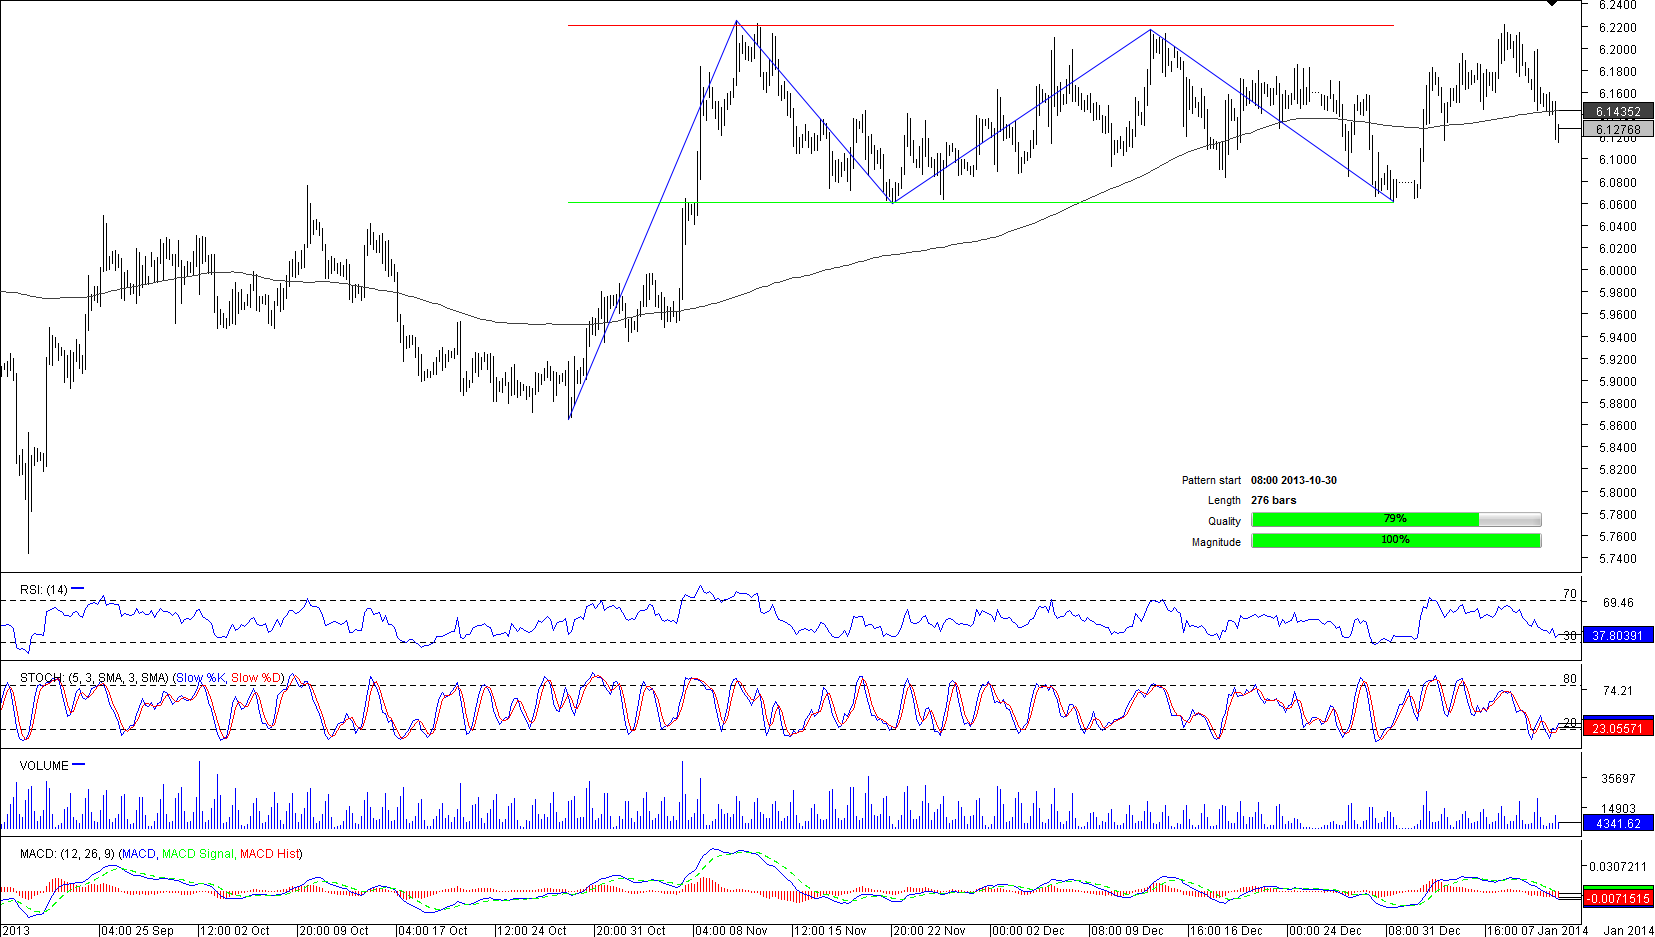Click the 12:00 24 Oct date label
This screenshot has width=1655, height=937.
tap(532, 931)
